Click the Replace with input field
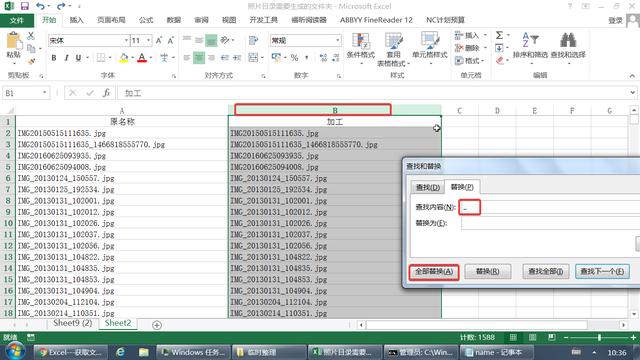 click(551, 223)
